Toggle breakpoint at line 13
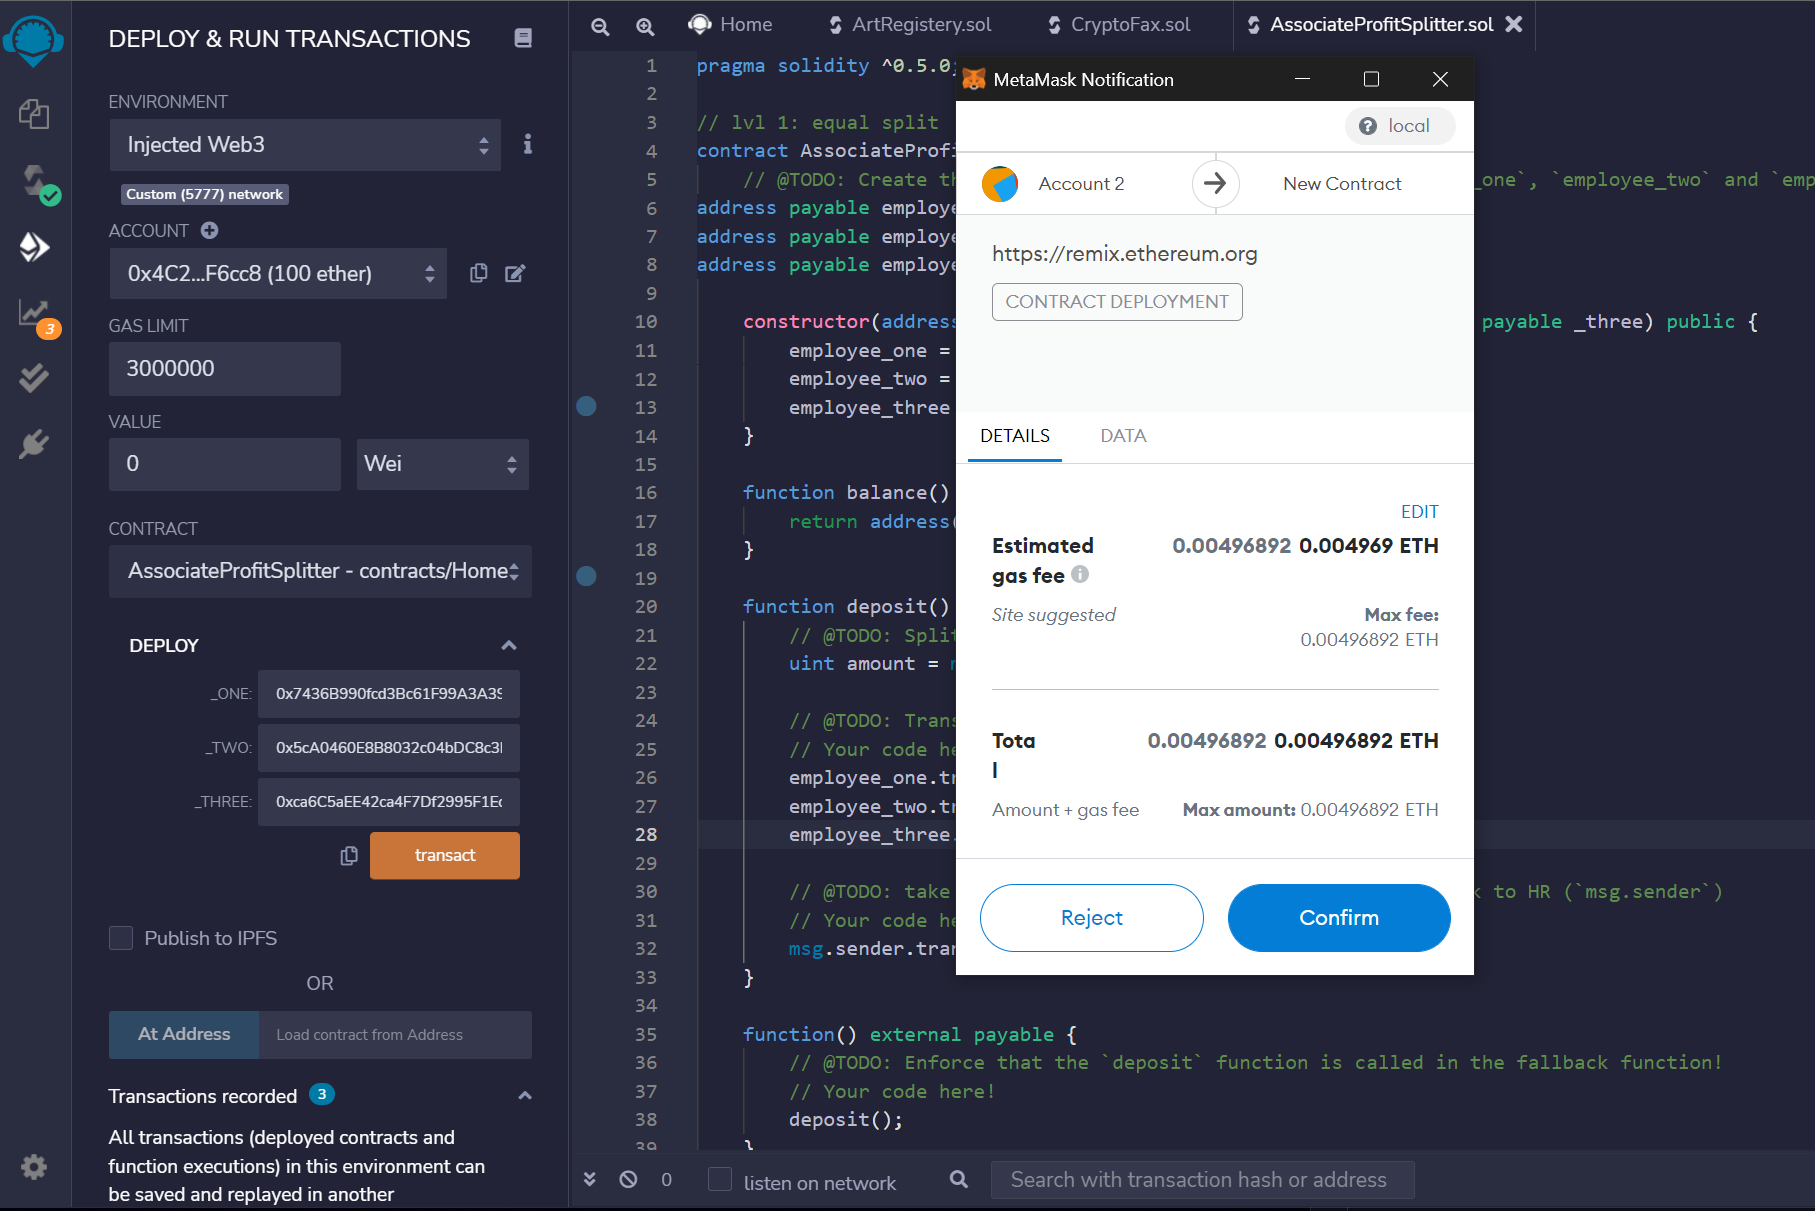1815x1211 pixels. click(x=587, y=406)
